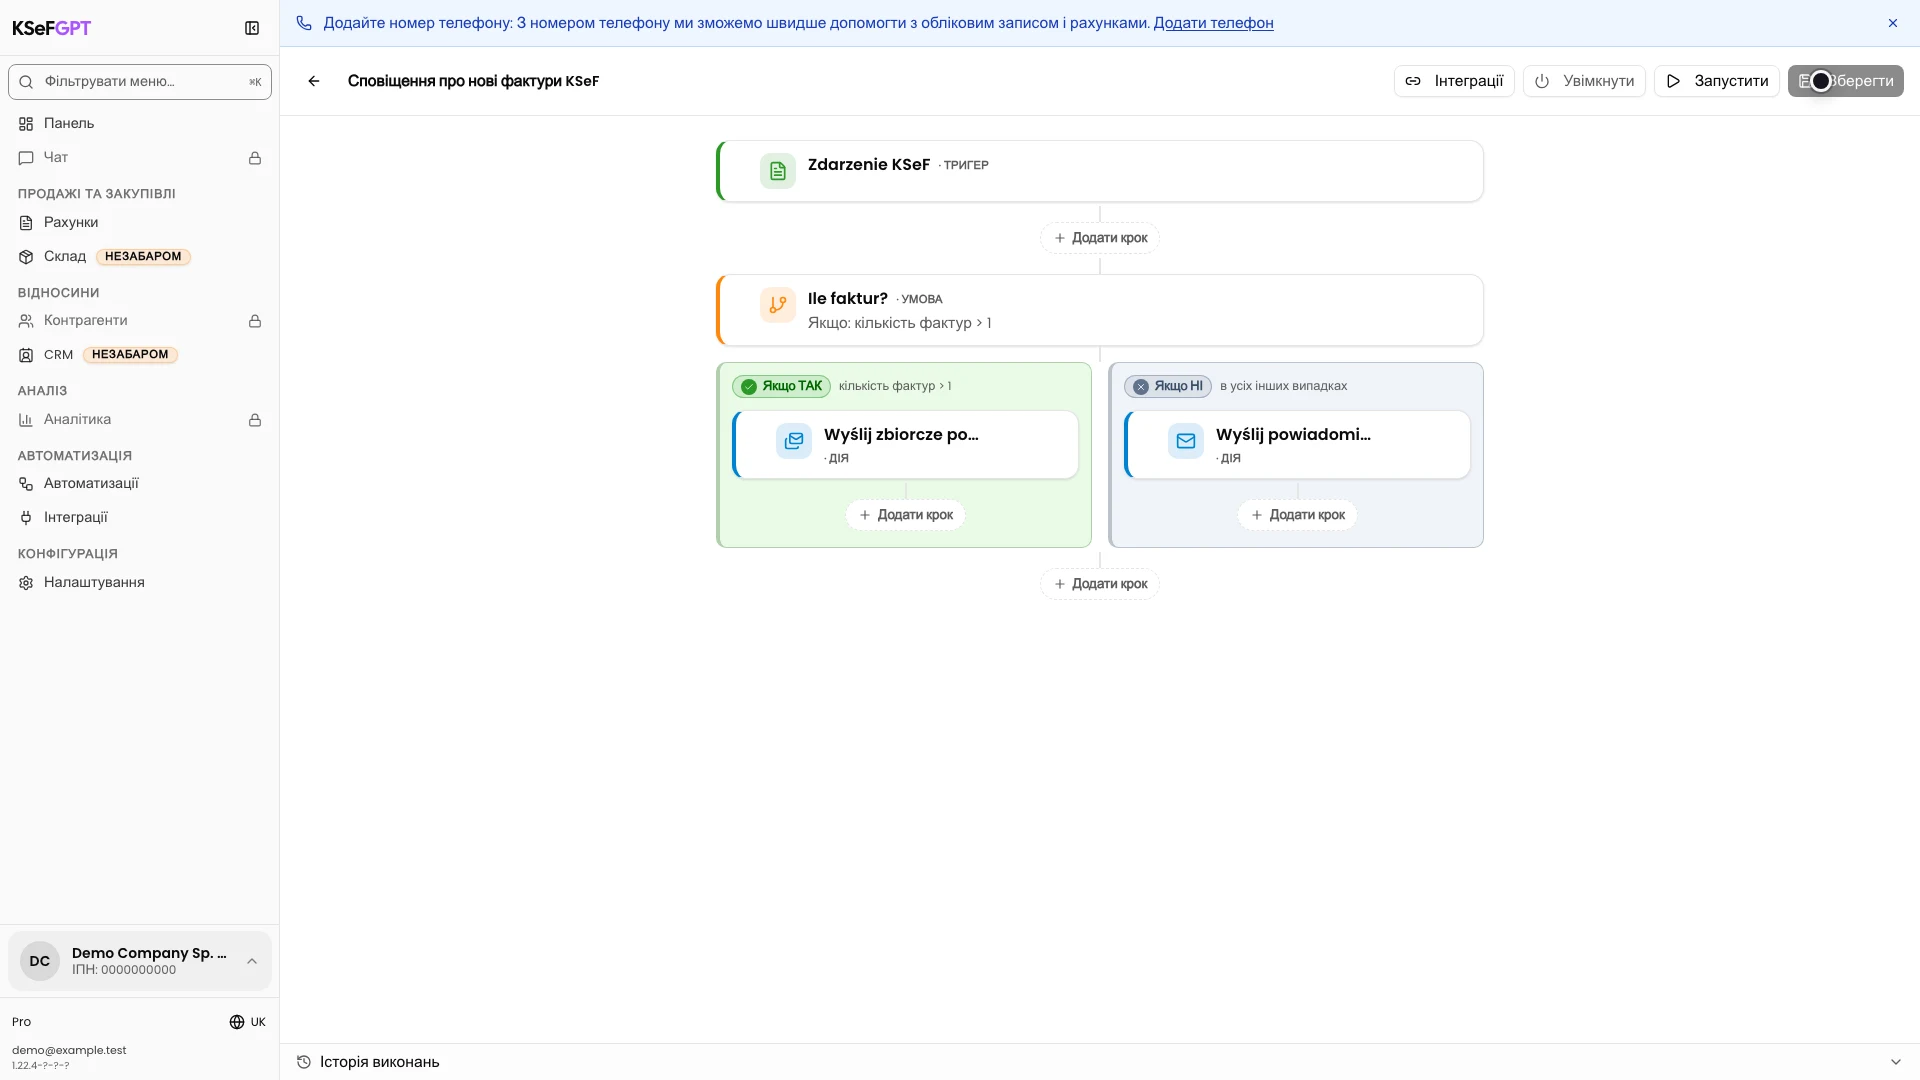Open Інтеграції in the sidebar
Screen dimensions: 1920x1080
140,517
